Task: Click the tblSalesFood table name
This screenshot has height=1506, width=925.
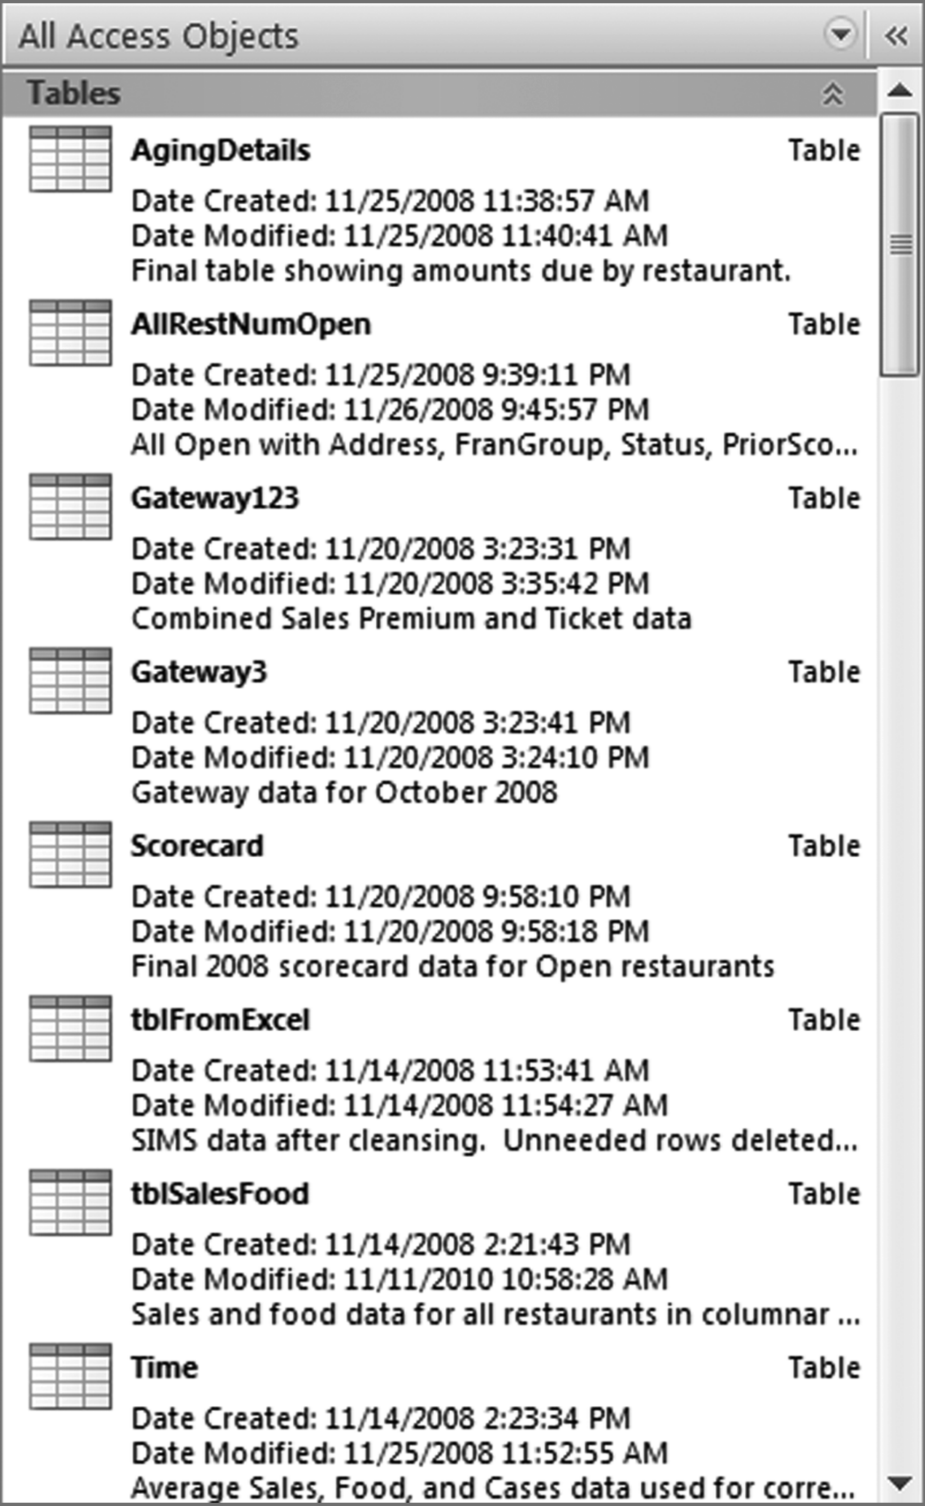Action: [220, 1194]
